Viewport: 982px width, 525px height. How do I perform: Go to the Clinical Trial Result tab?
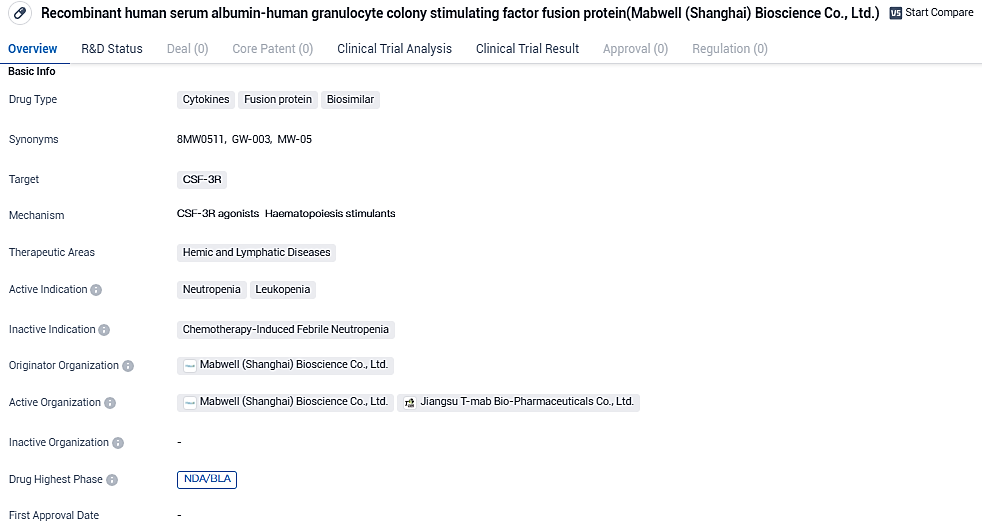coord(527,49)
